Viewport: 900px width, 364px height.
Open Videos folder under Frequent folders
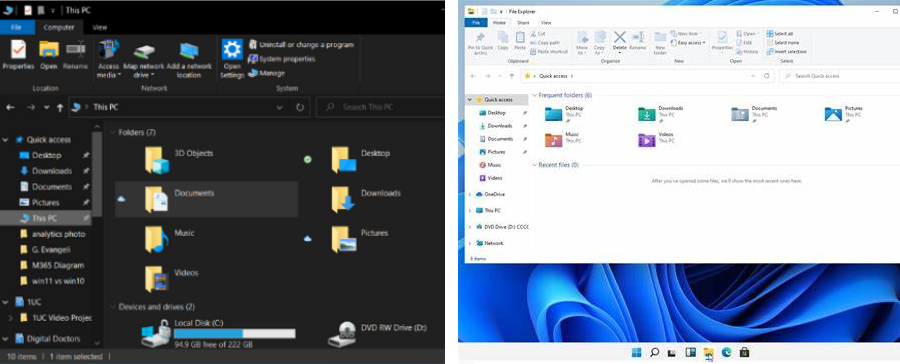pyautogui.click(x=657, y=140)
